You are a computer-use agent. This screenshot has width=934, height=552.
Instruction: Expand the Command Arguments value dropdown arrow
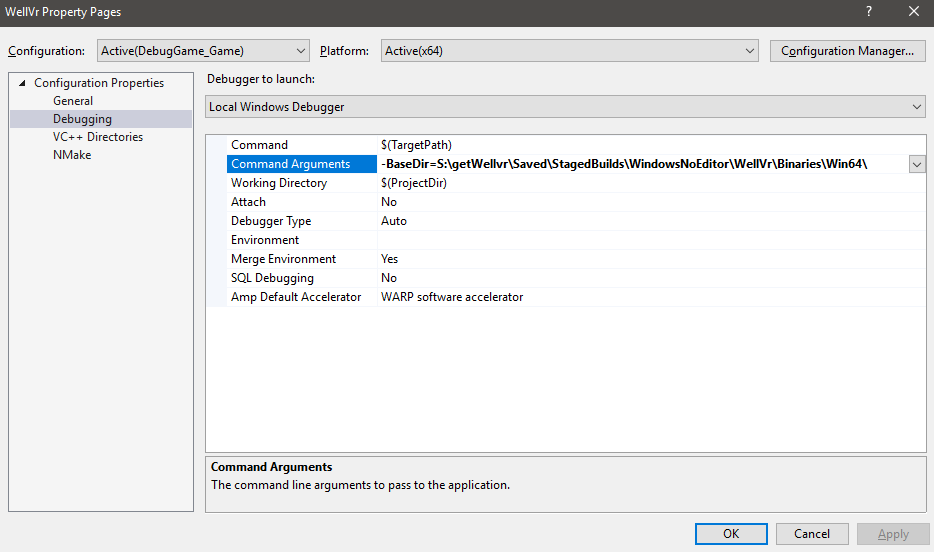917,164
